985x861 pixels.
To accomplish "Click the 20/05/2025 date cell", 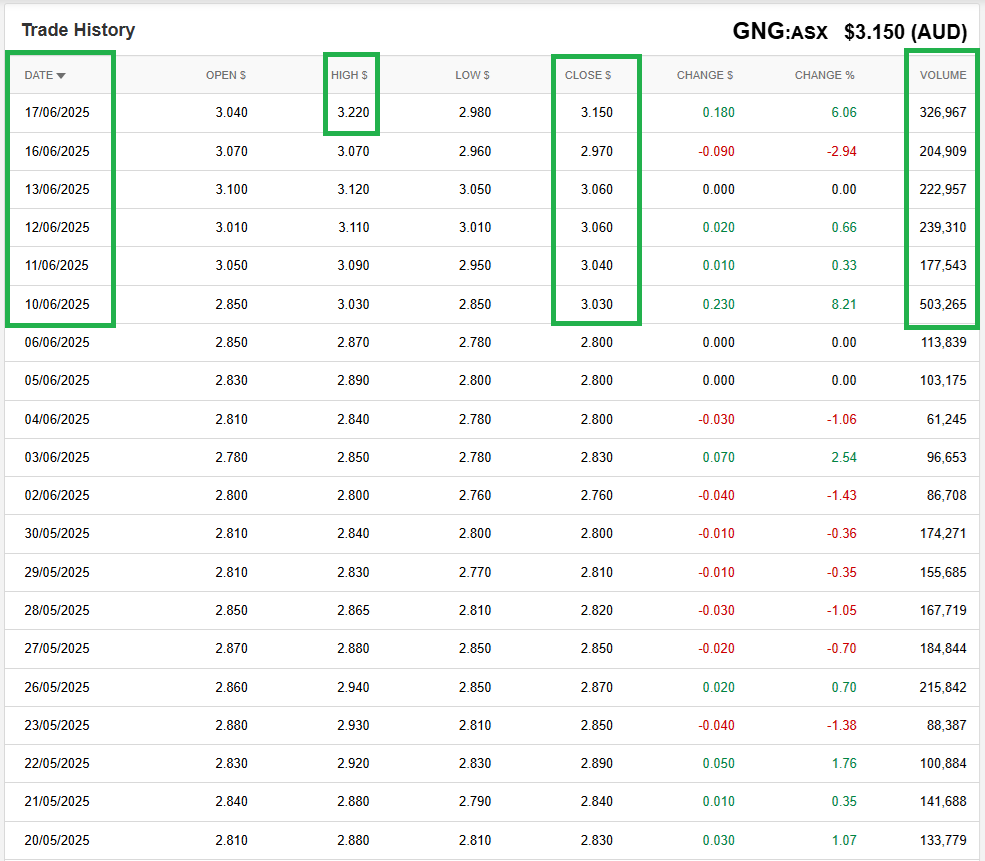I will point(57,840).
